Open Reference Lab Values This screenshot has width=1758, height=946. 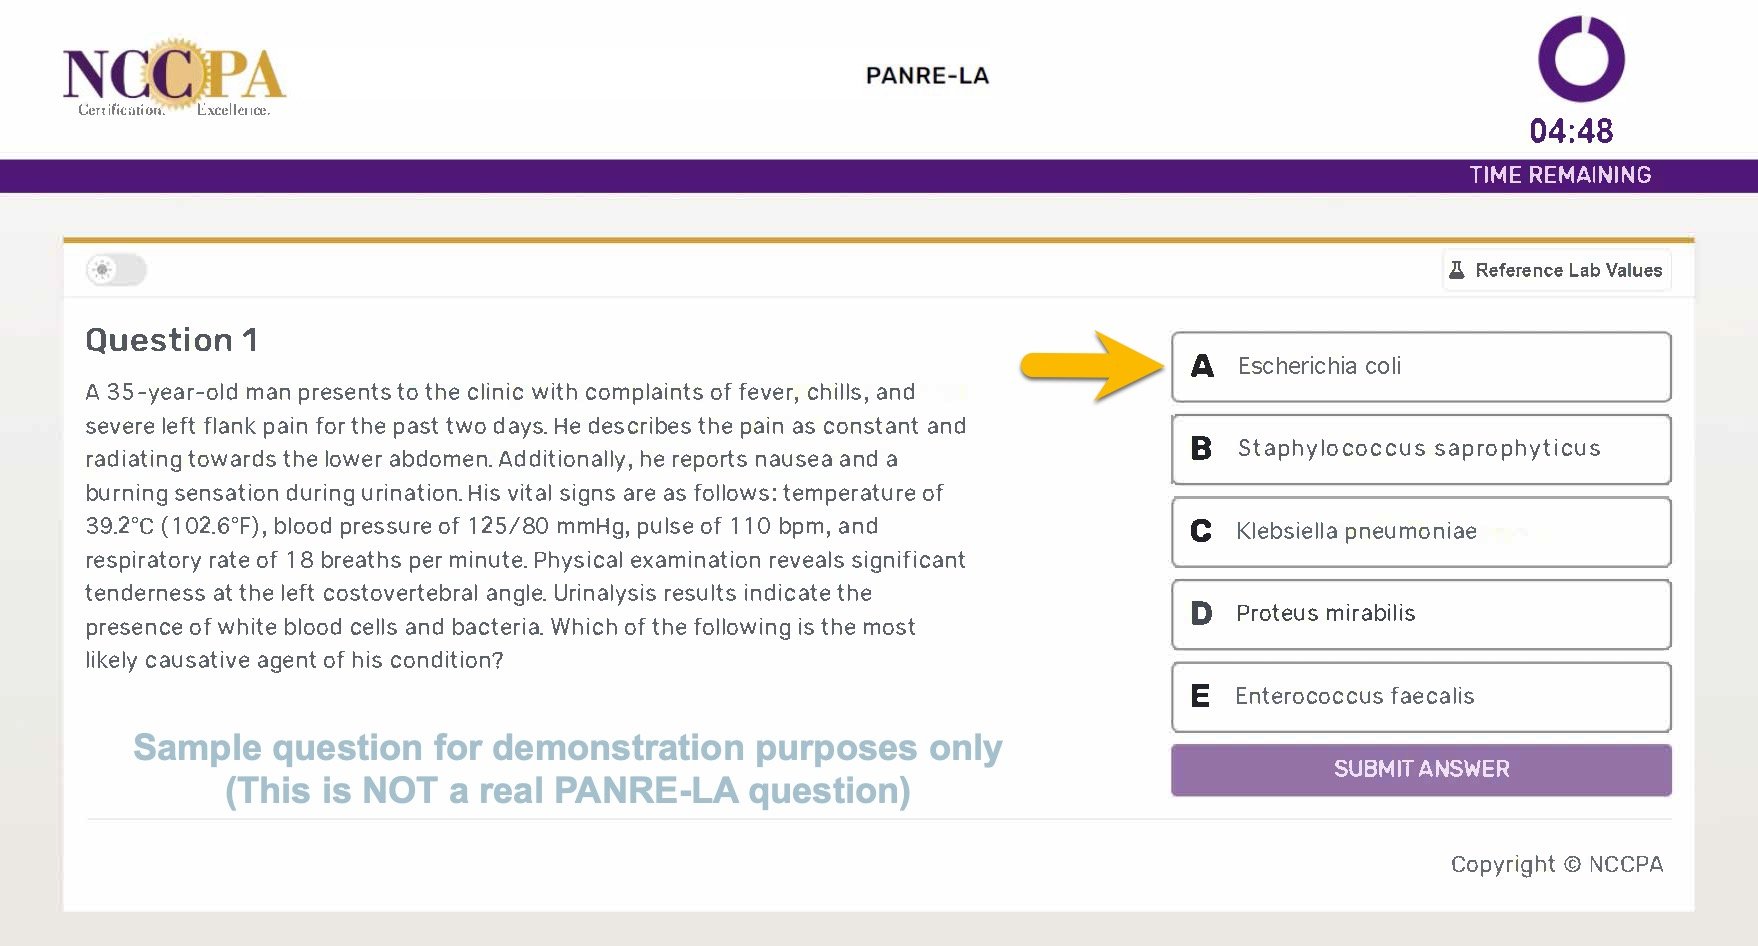point(1556,270)
